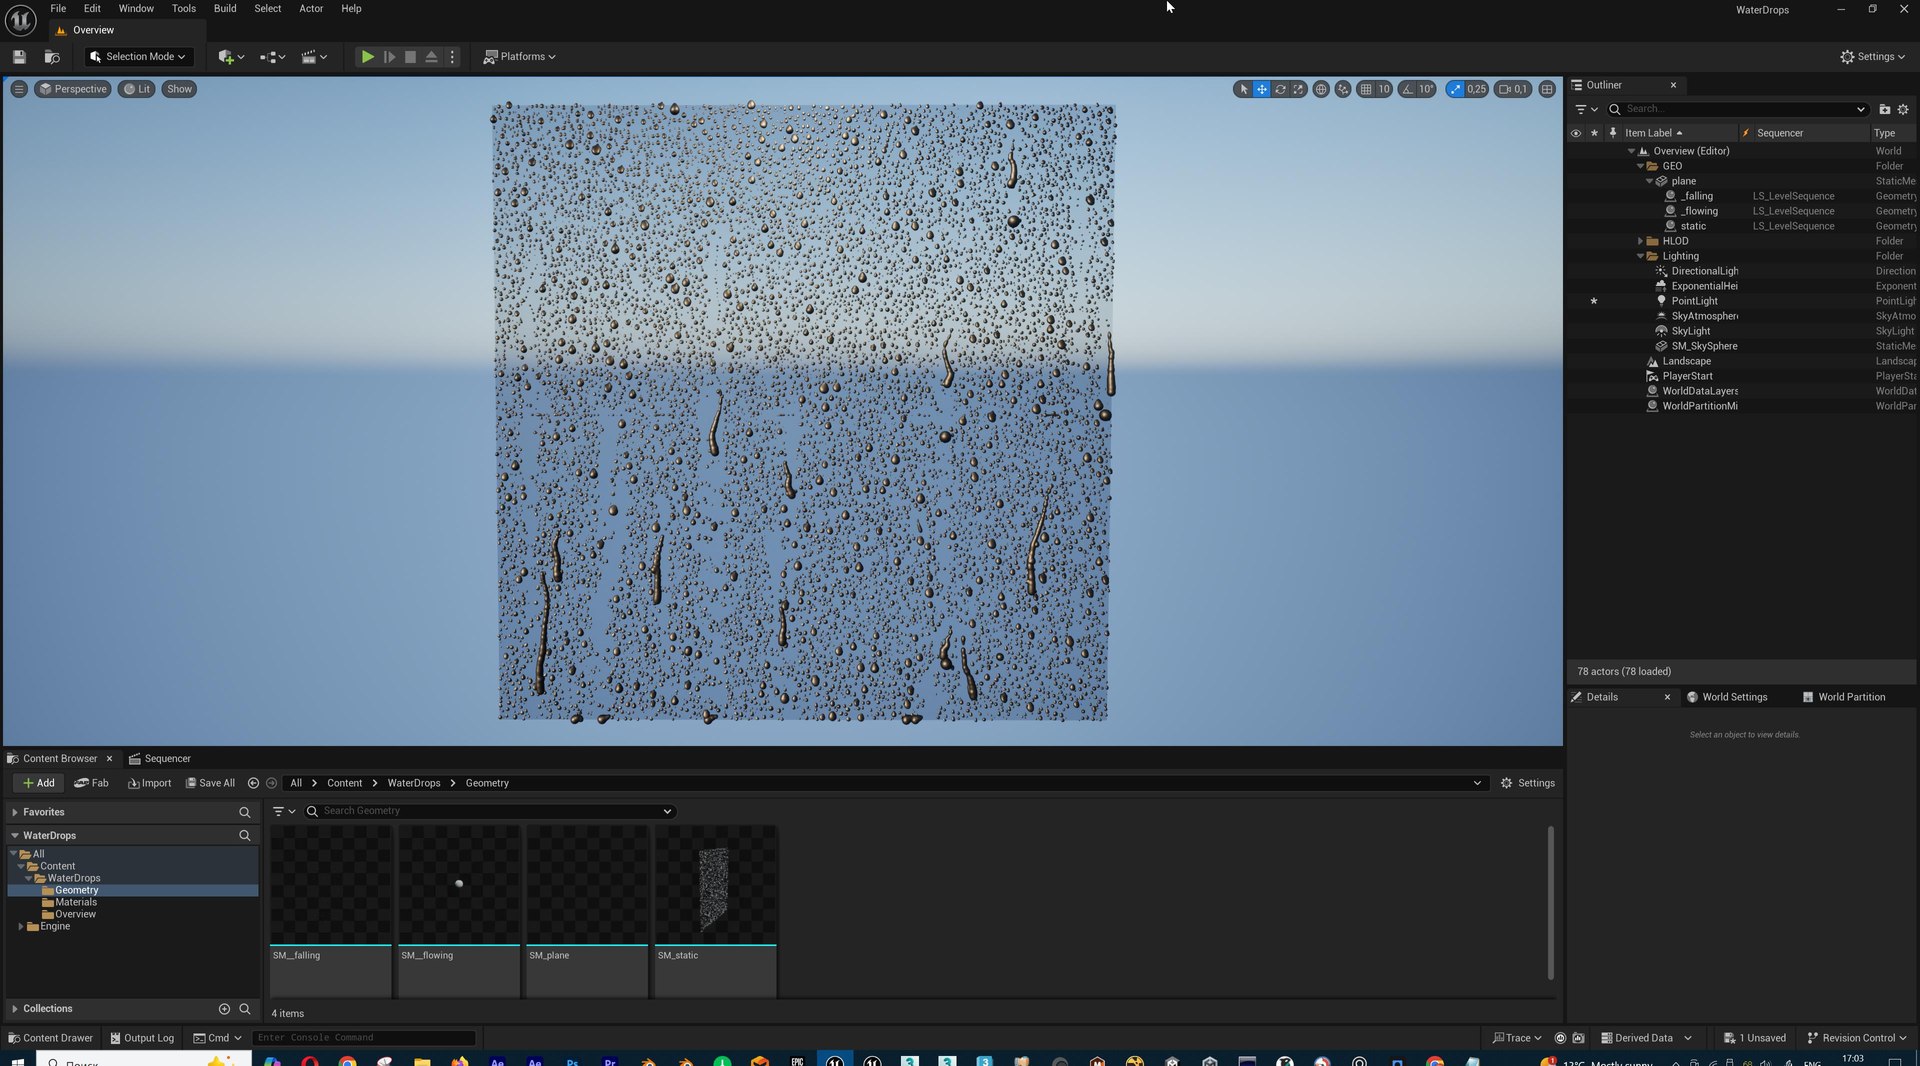
Task: Open the Revision Control menu
Action: pyautogui.click(x=1857, y=1038)
